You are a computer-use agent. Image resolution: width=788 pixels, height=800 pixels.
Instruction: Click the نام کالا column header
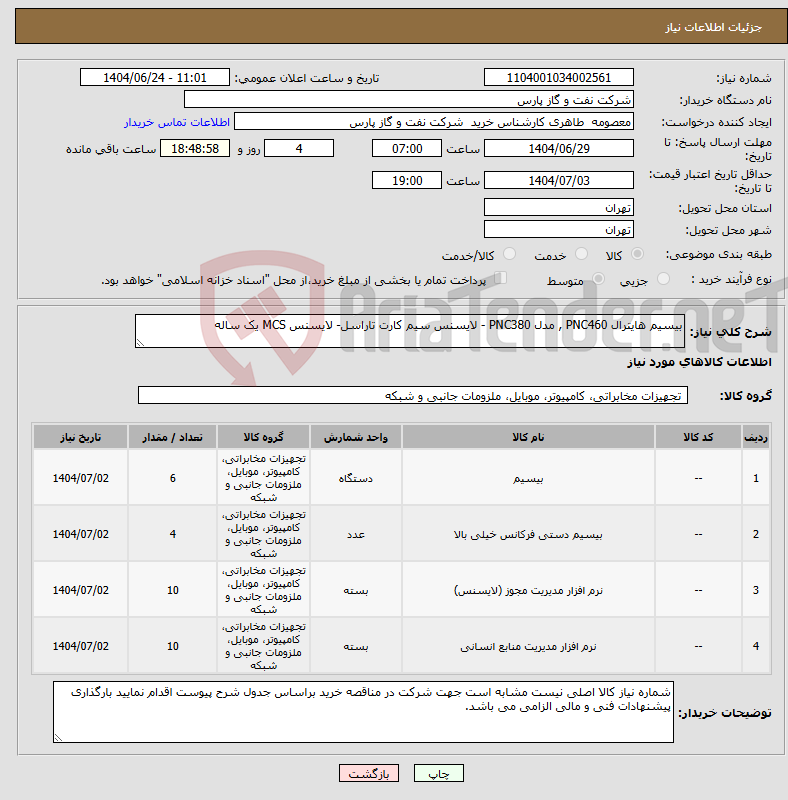(528, 437)
